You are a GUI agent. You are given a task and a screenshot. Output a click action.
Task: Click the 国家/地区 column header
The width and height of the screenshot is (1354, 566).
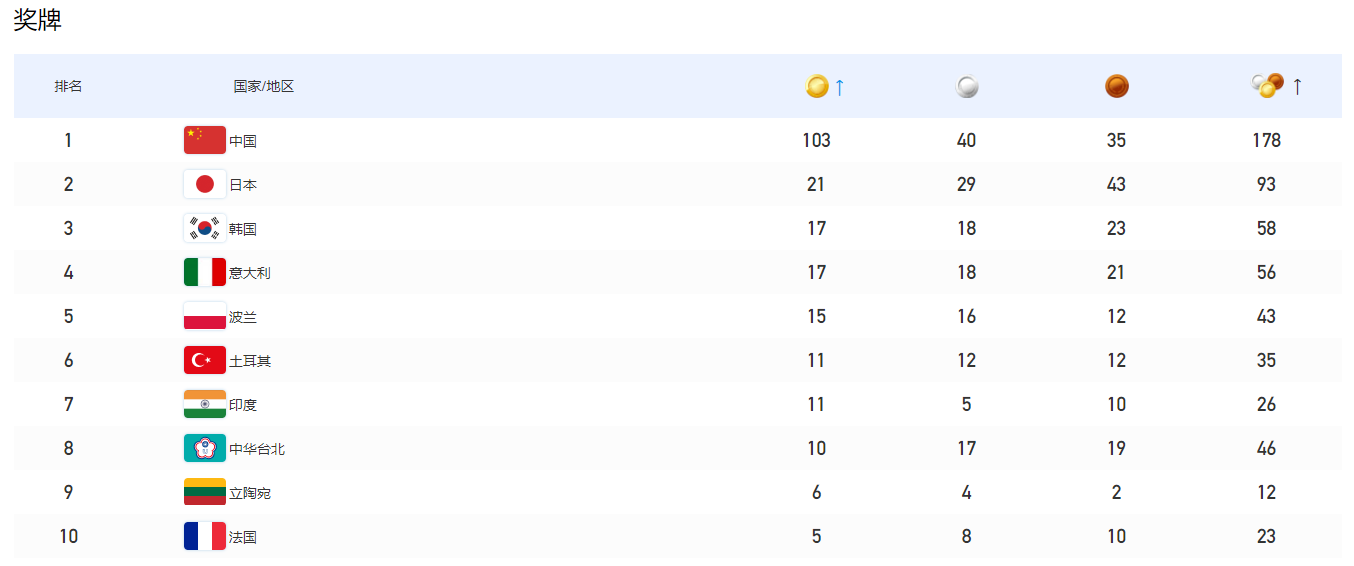point(264,87)
